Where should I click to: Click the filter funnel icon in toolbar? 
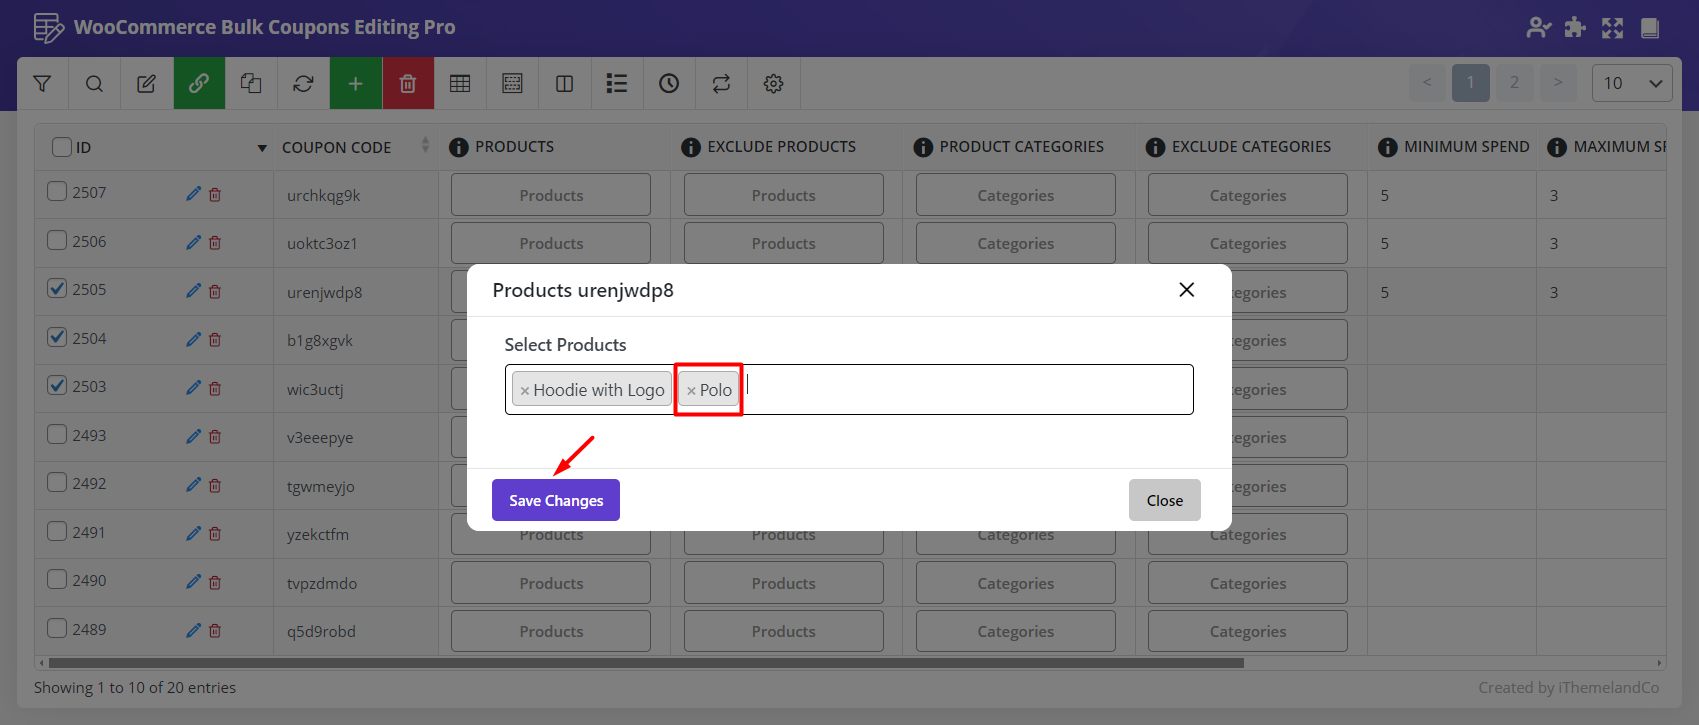42,84
